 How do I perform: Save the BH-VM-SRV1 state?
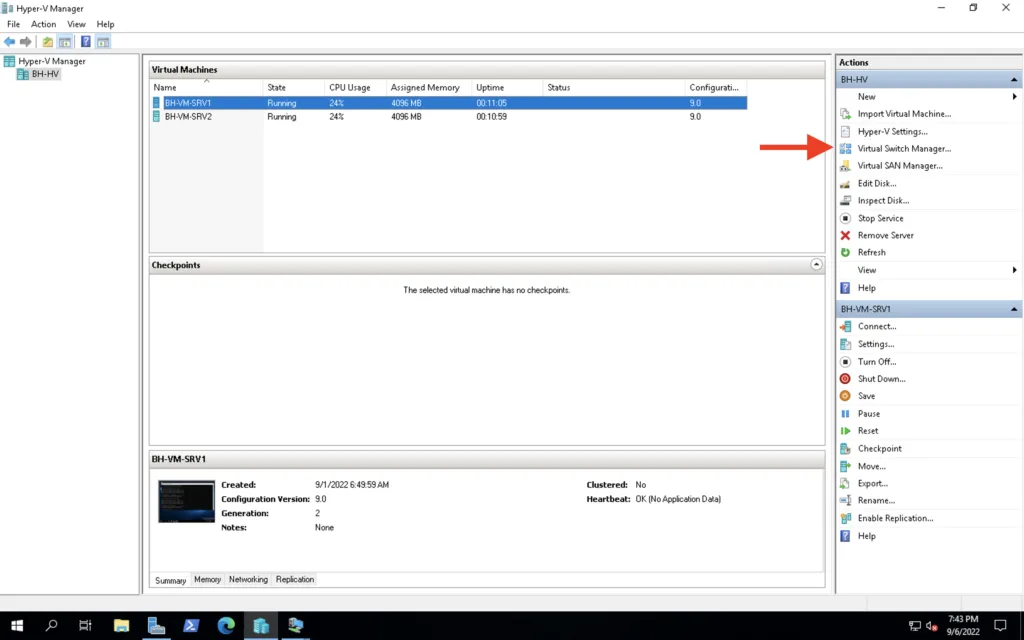(866, 396)
